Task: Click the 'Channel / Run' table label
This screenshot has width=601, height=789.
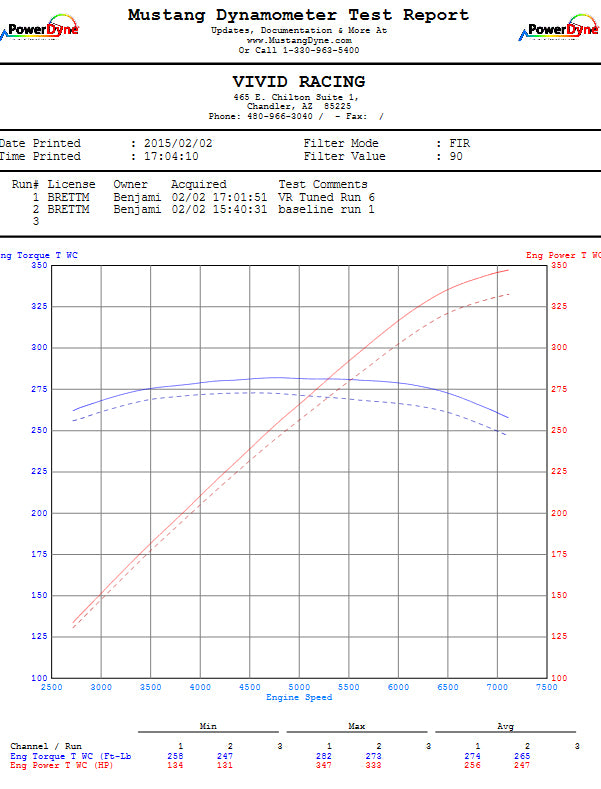Action: pos(46,746)
